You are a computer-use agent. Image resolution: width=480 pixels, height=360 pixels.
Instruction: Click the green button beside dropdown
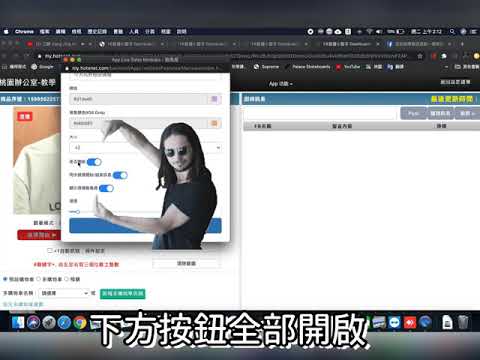(x=123, y=294)
